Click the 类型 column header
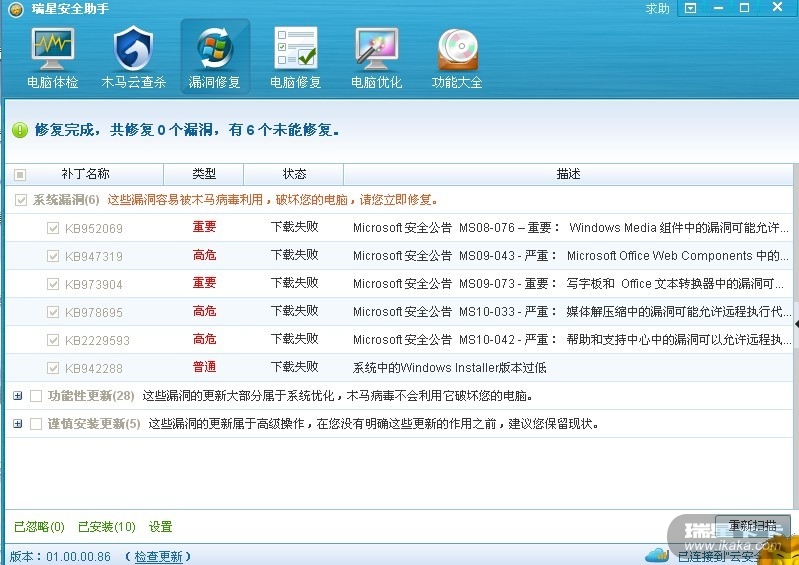This screenshot has width=799, height=565. (x=204, y=174)
